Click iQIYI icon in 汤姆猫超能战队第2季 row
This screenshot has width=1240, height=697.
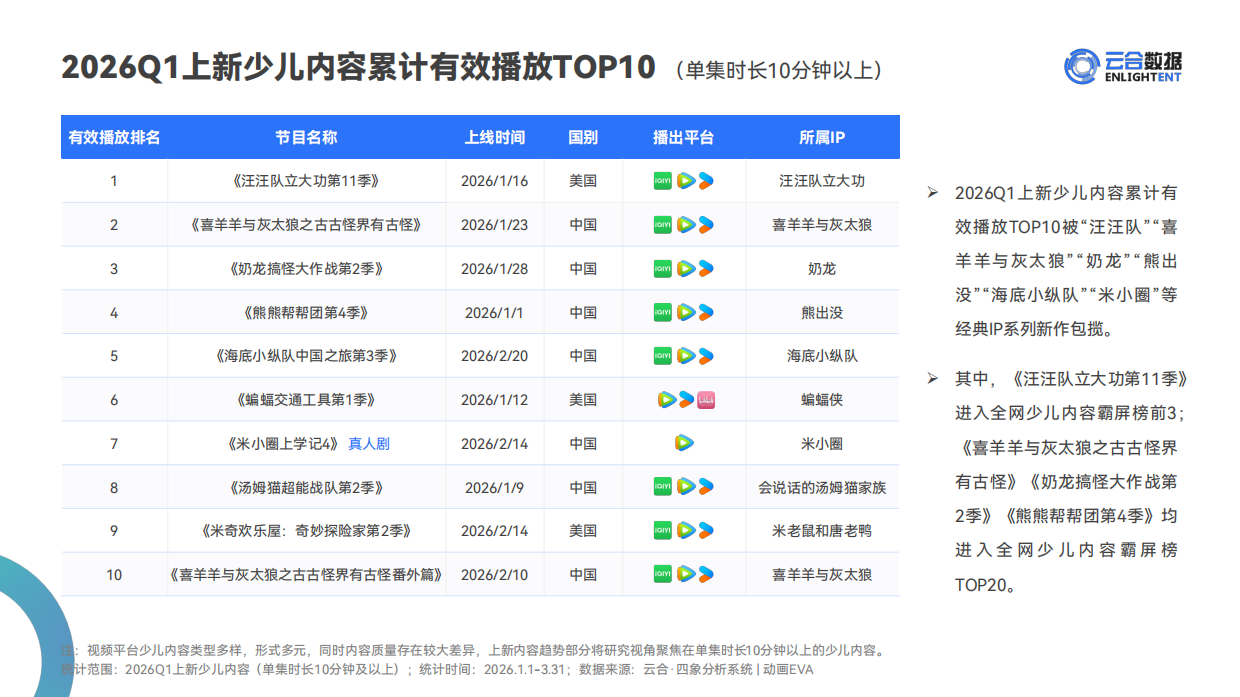coord(662,487)
